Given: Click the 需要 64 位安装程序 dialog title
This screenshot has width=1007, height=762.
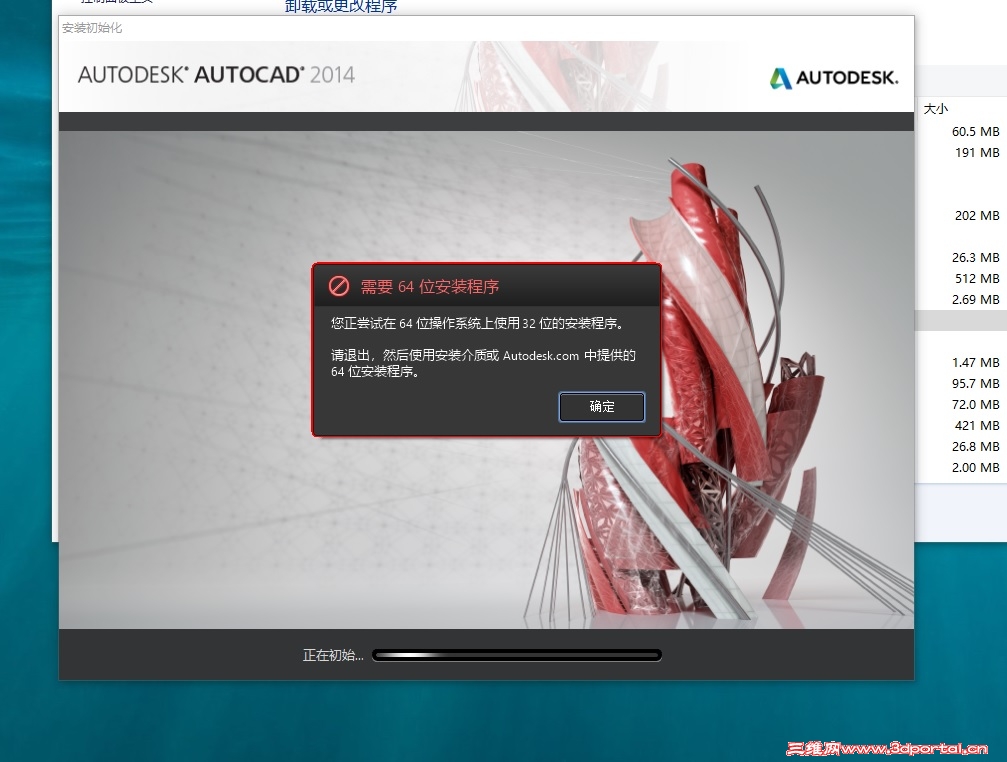Looking at the screenshot, I should (430, 286).
